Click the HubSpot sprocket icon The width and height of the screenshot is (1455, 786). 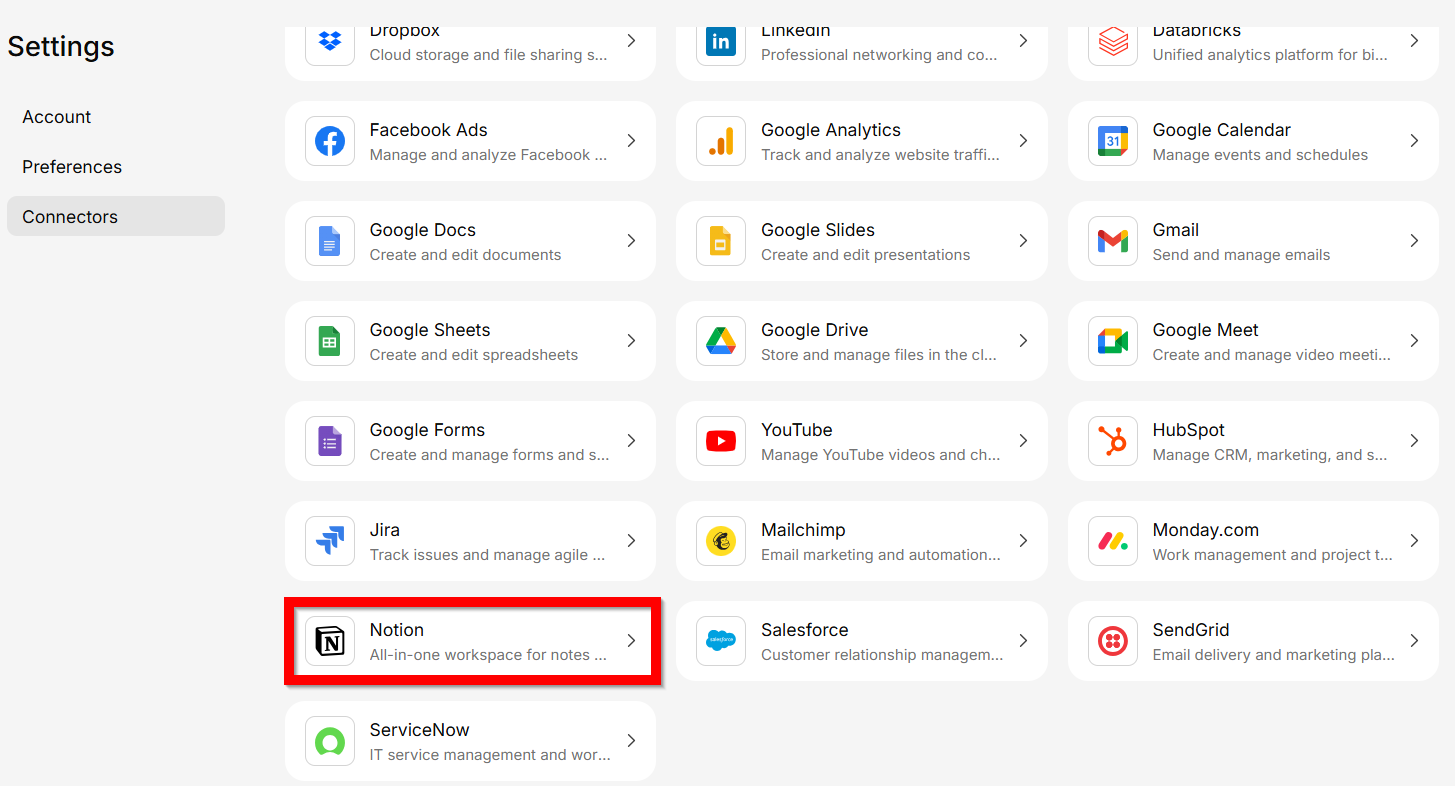(1112, 441)
